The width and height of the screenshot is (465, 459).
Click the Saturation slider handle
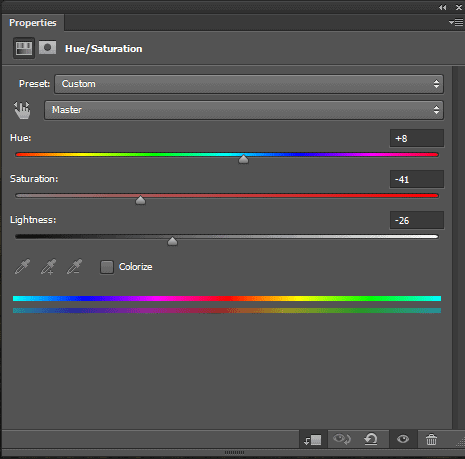(140, 200)
